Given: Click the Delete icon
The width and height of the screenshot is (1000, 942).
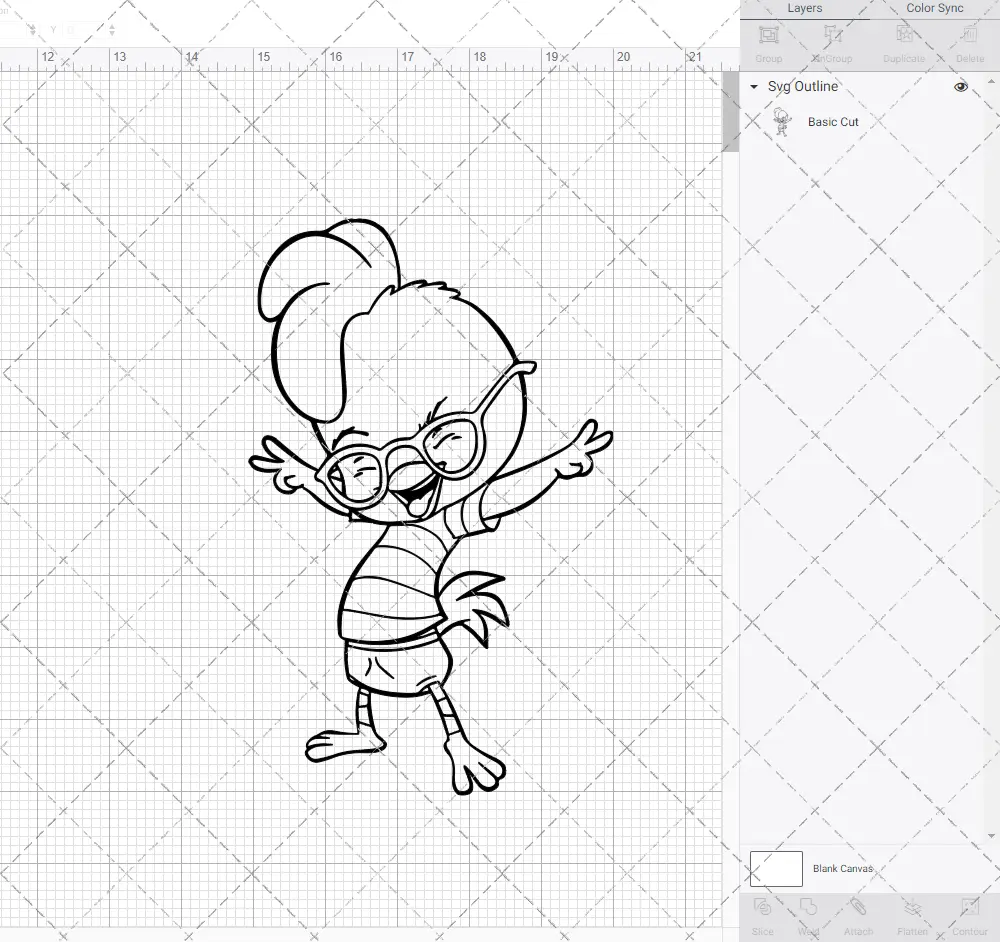Looking at the screenshot, I should pos(969,35).
